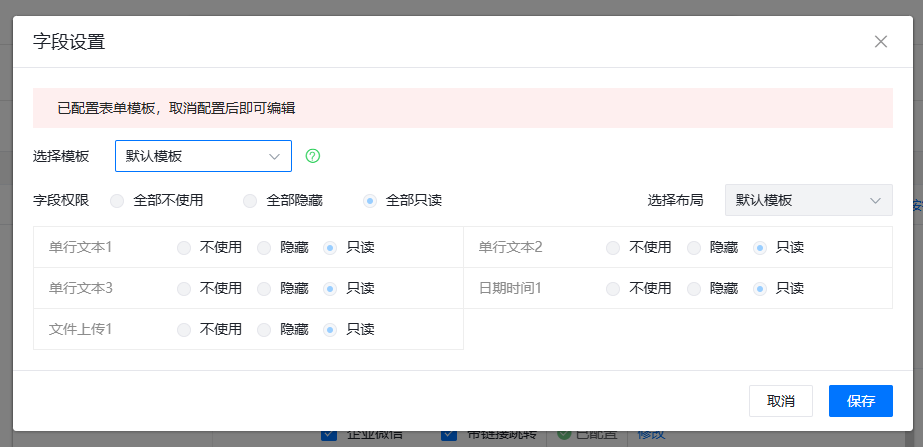The width and height of the screenshot is (923, 447).
Task: Set 单行文本3 to 不使用
Action: click(184, 288)
